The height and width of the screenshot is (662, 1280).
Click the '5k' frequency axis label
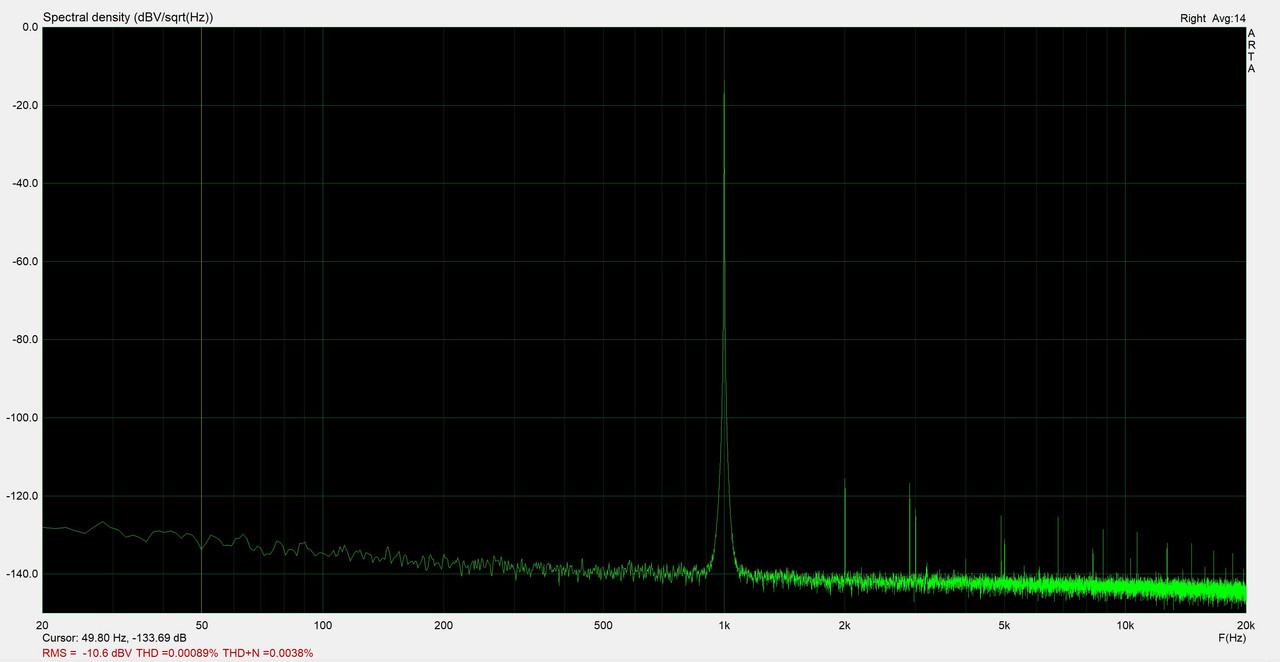(1005, 626)
